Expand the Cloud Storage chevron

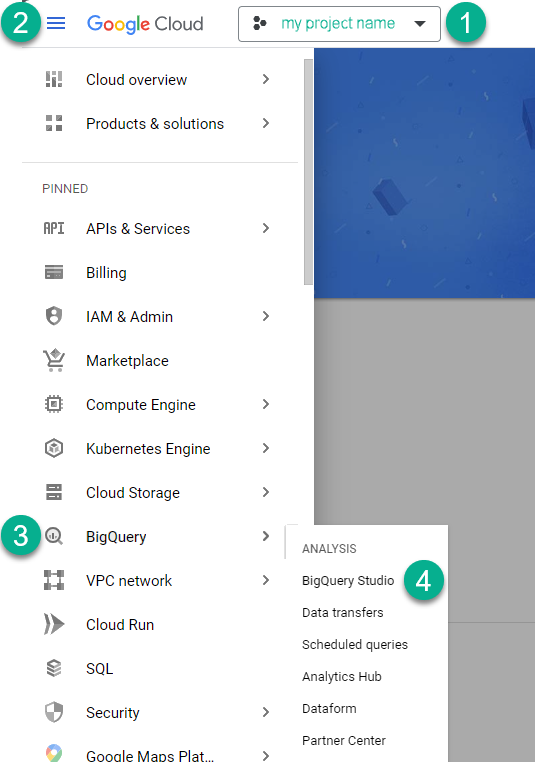tap(266, 492)
